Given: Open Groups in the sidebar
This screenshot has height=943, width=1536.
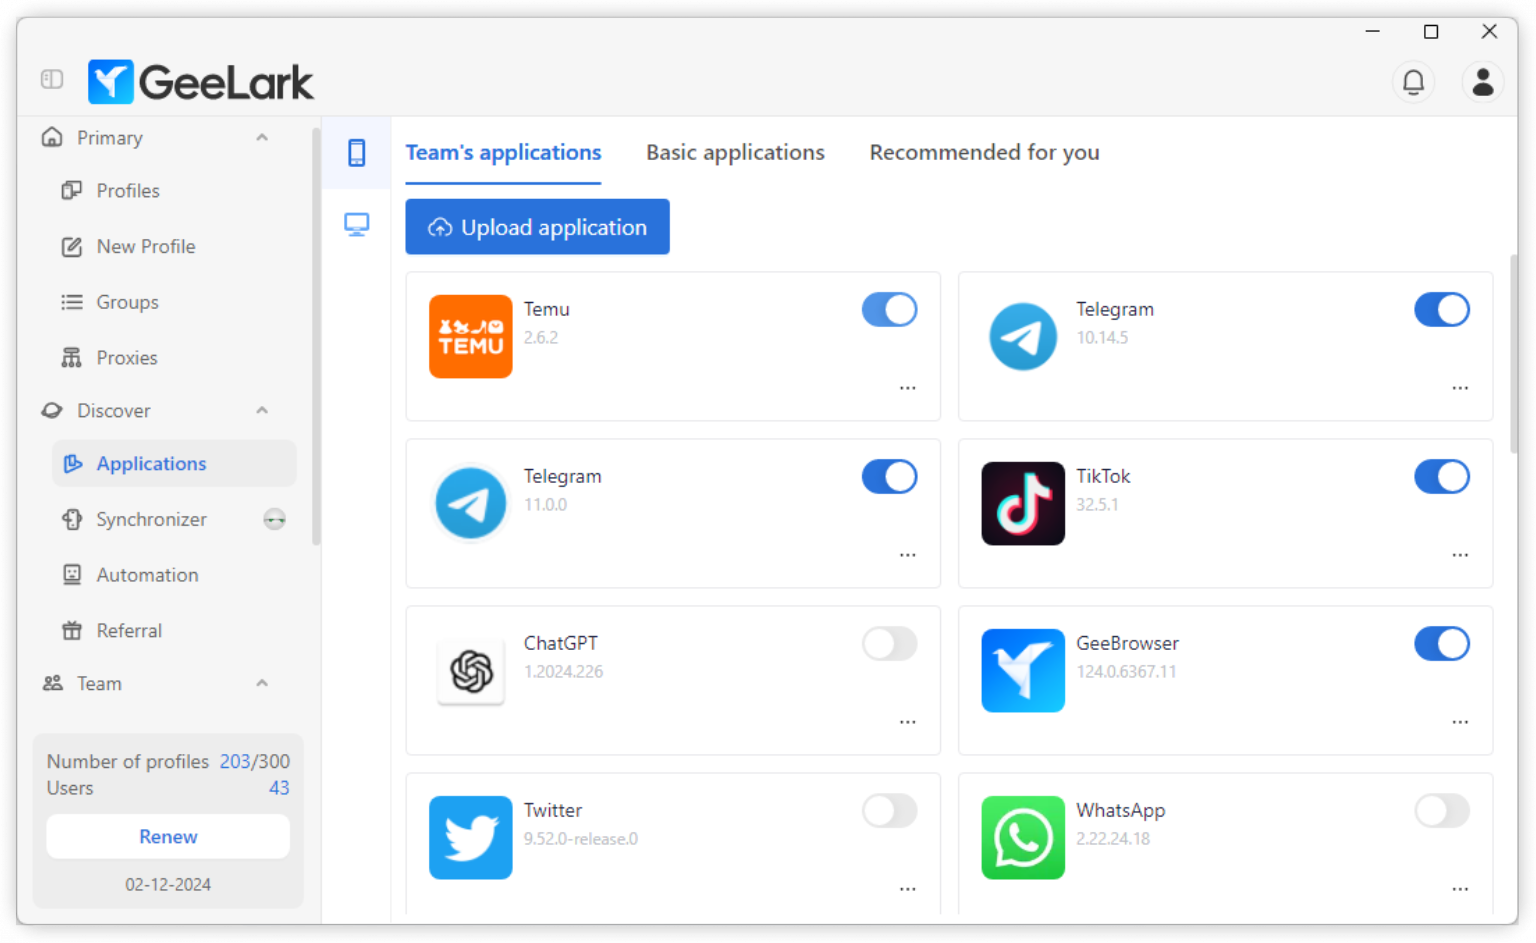Looking at the screenshot, I should (x=174, y=302).
